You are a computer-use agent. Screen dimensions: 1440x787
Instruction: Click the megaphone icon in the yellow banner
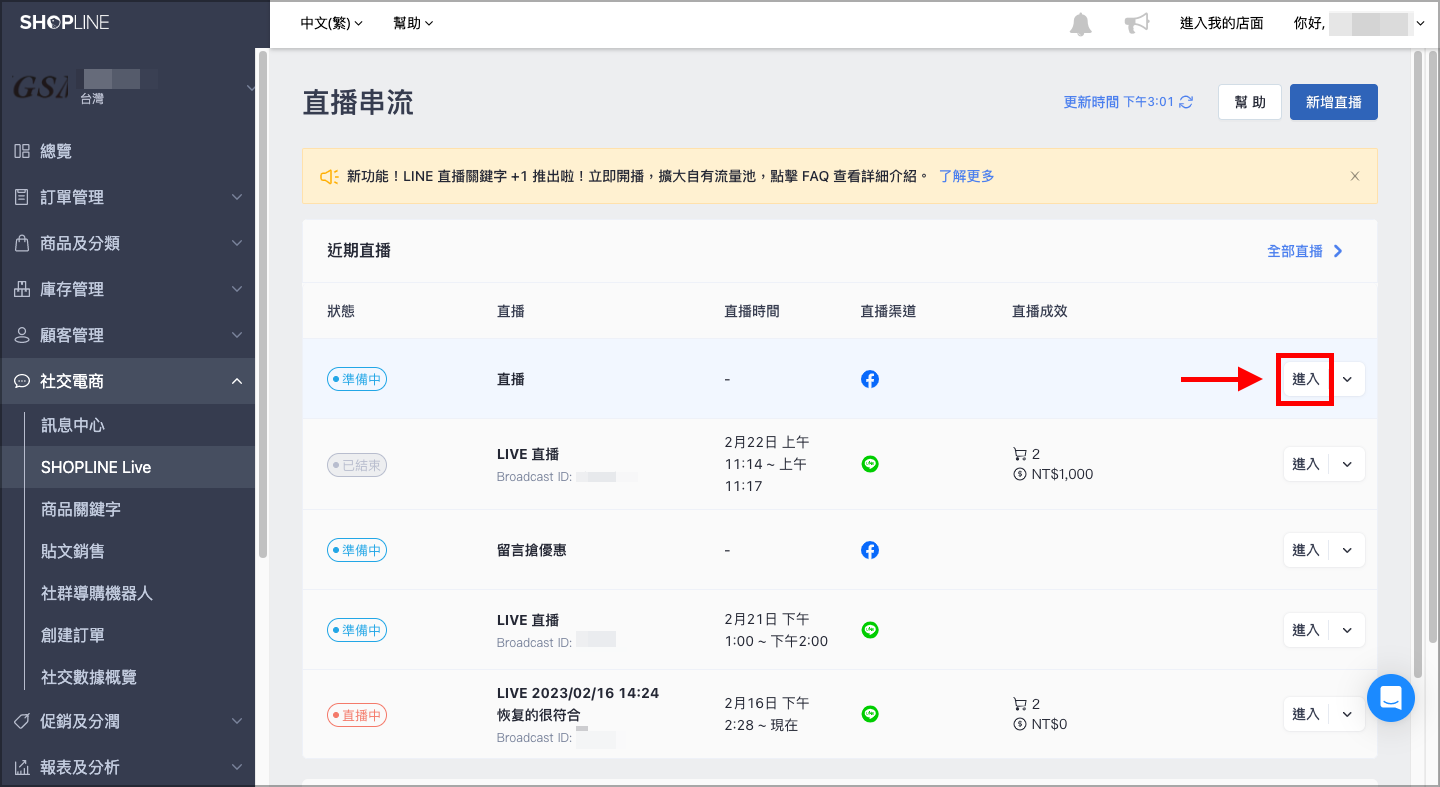pyautogui.click(x=329, y=177)
